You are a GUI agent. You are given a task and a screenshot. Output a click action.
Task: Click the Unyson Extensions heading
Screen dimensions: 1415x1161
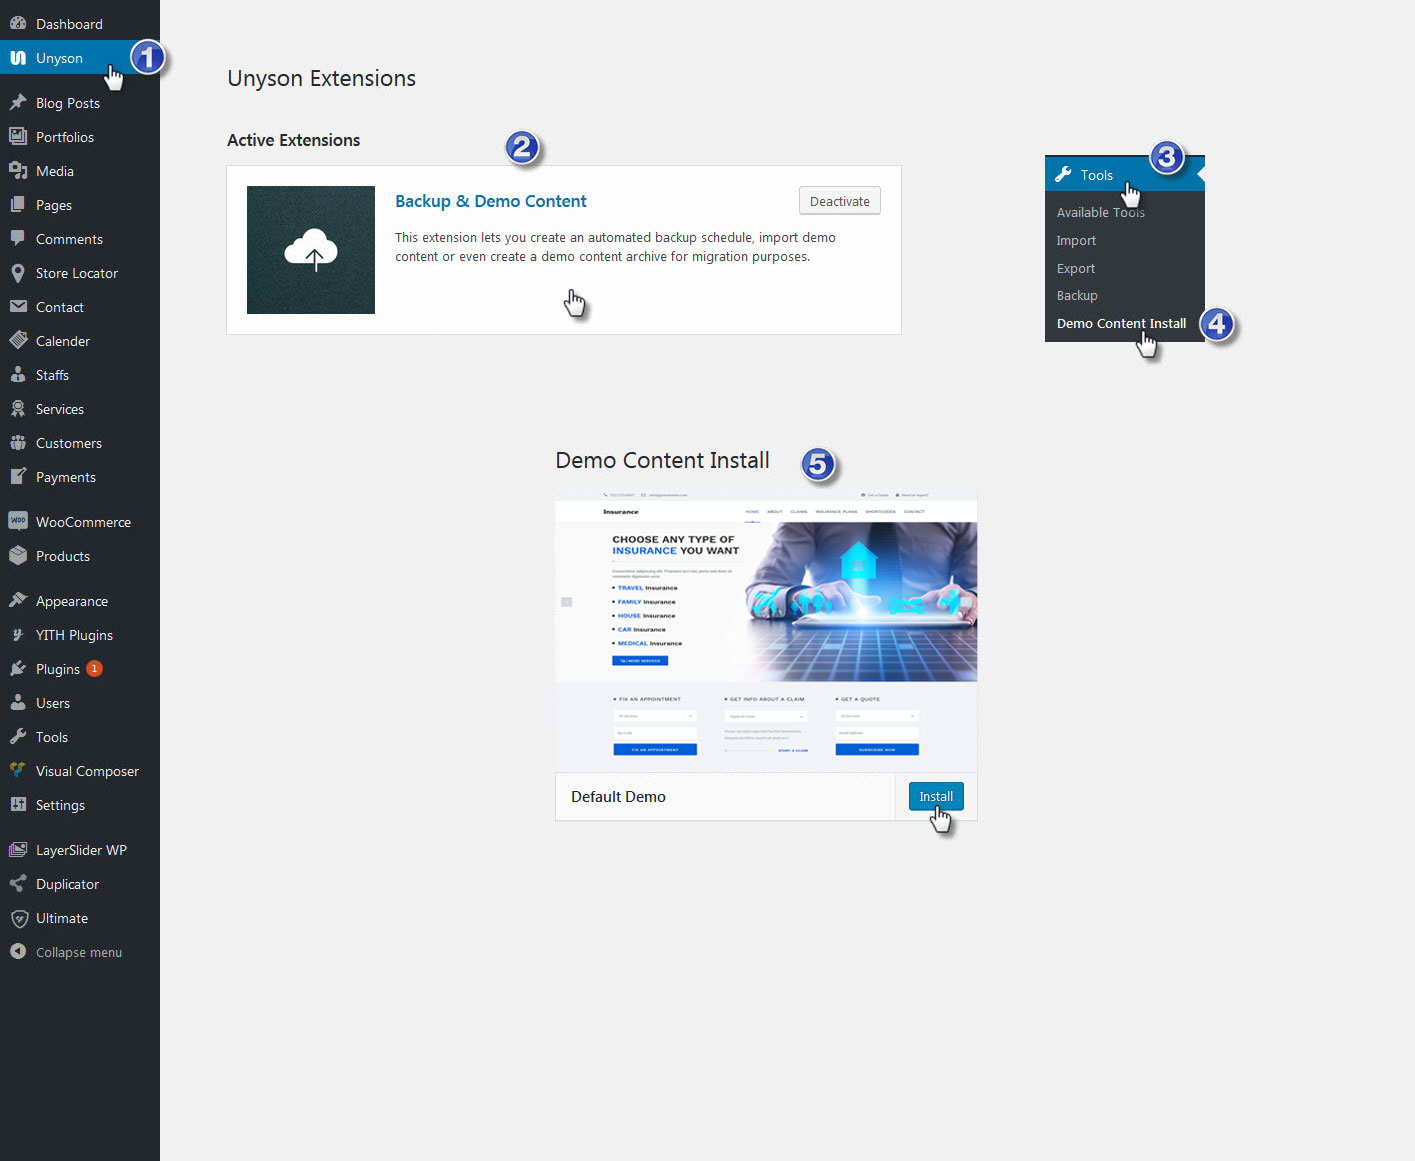point(321,78)
